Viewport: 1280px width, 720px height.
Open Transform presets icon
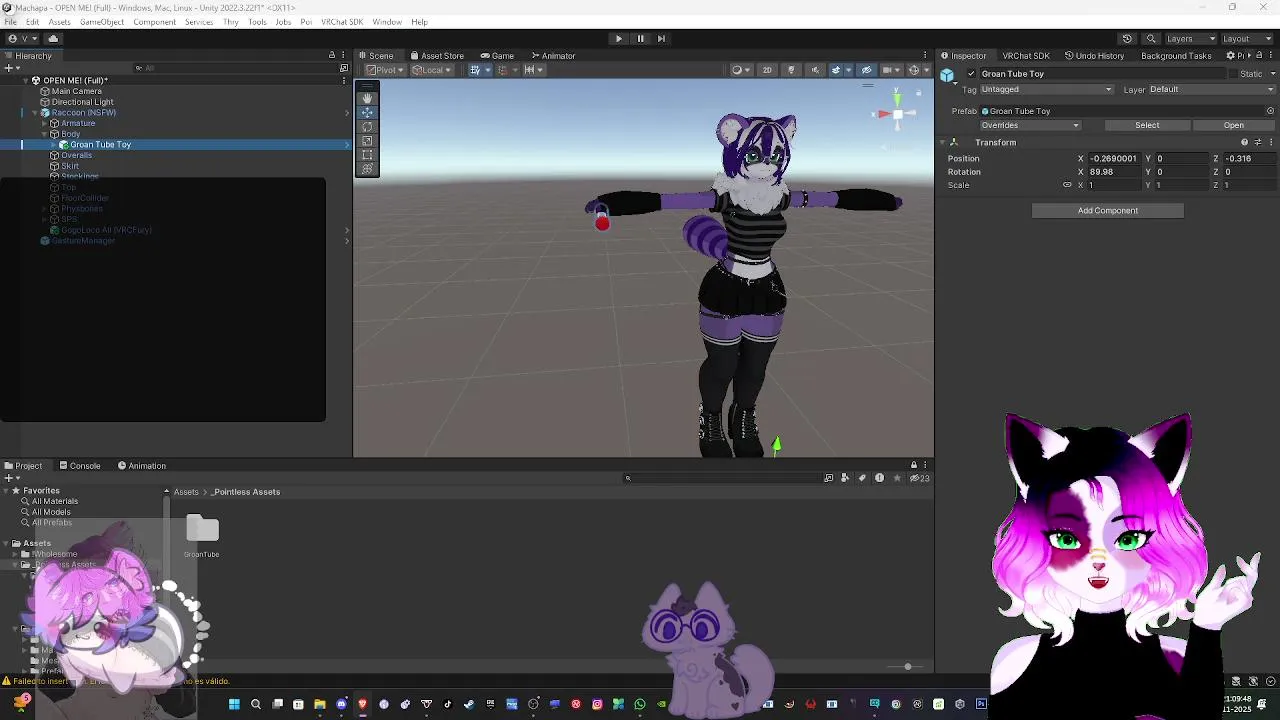1258,142
